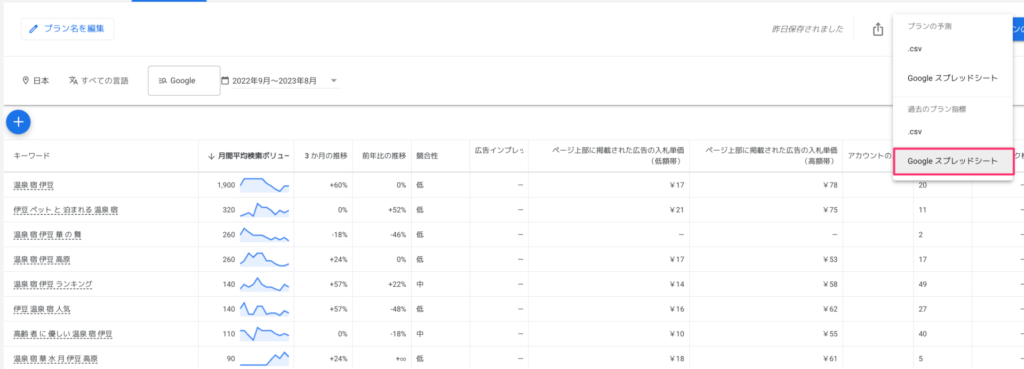Click 日本 location filter

coord(36,81)
